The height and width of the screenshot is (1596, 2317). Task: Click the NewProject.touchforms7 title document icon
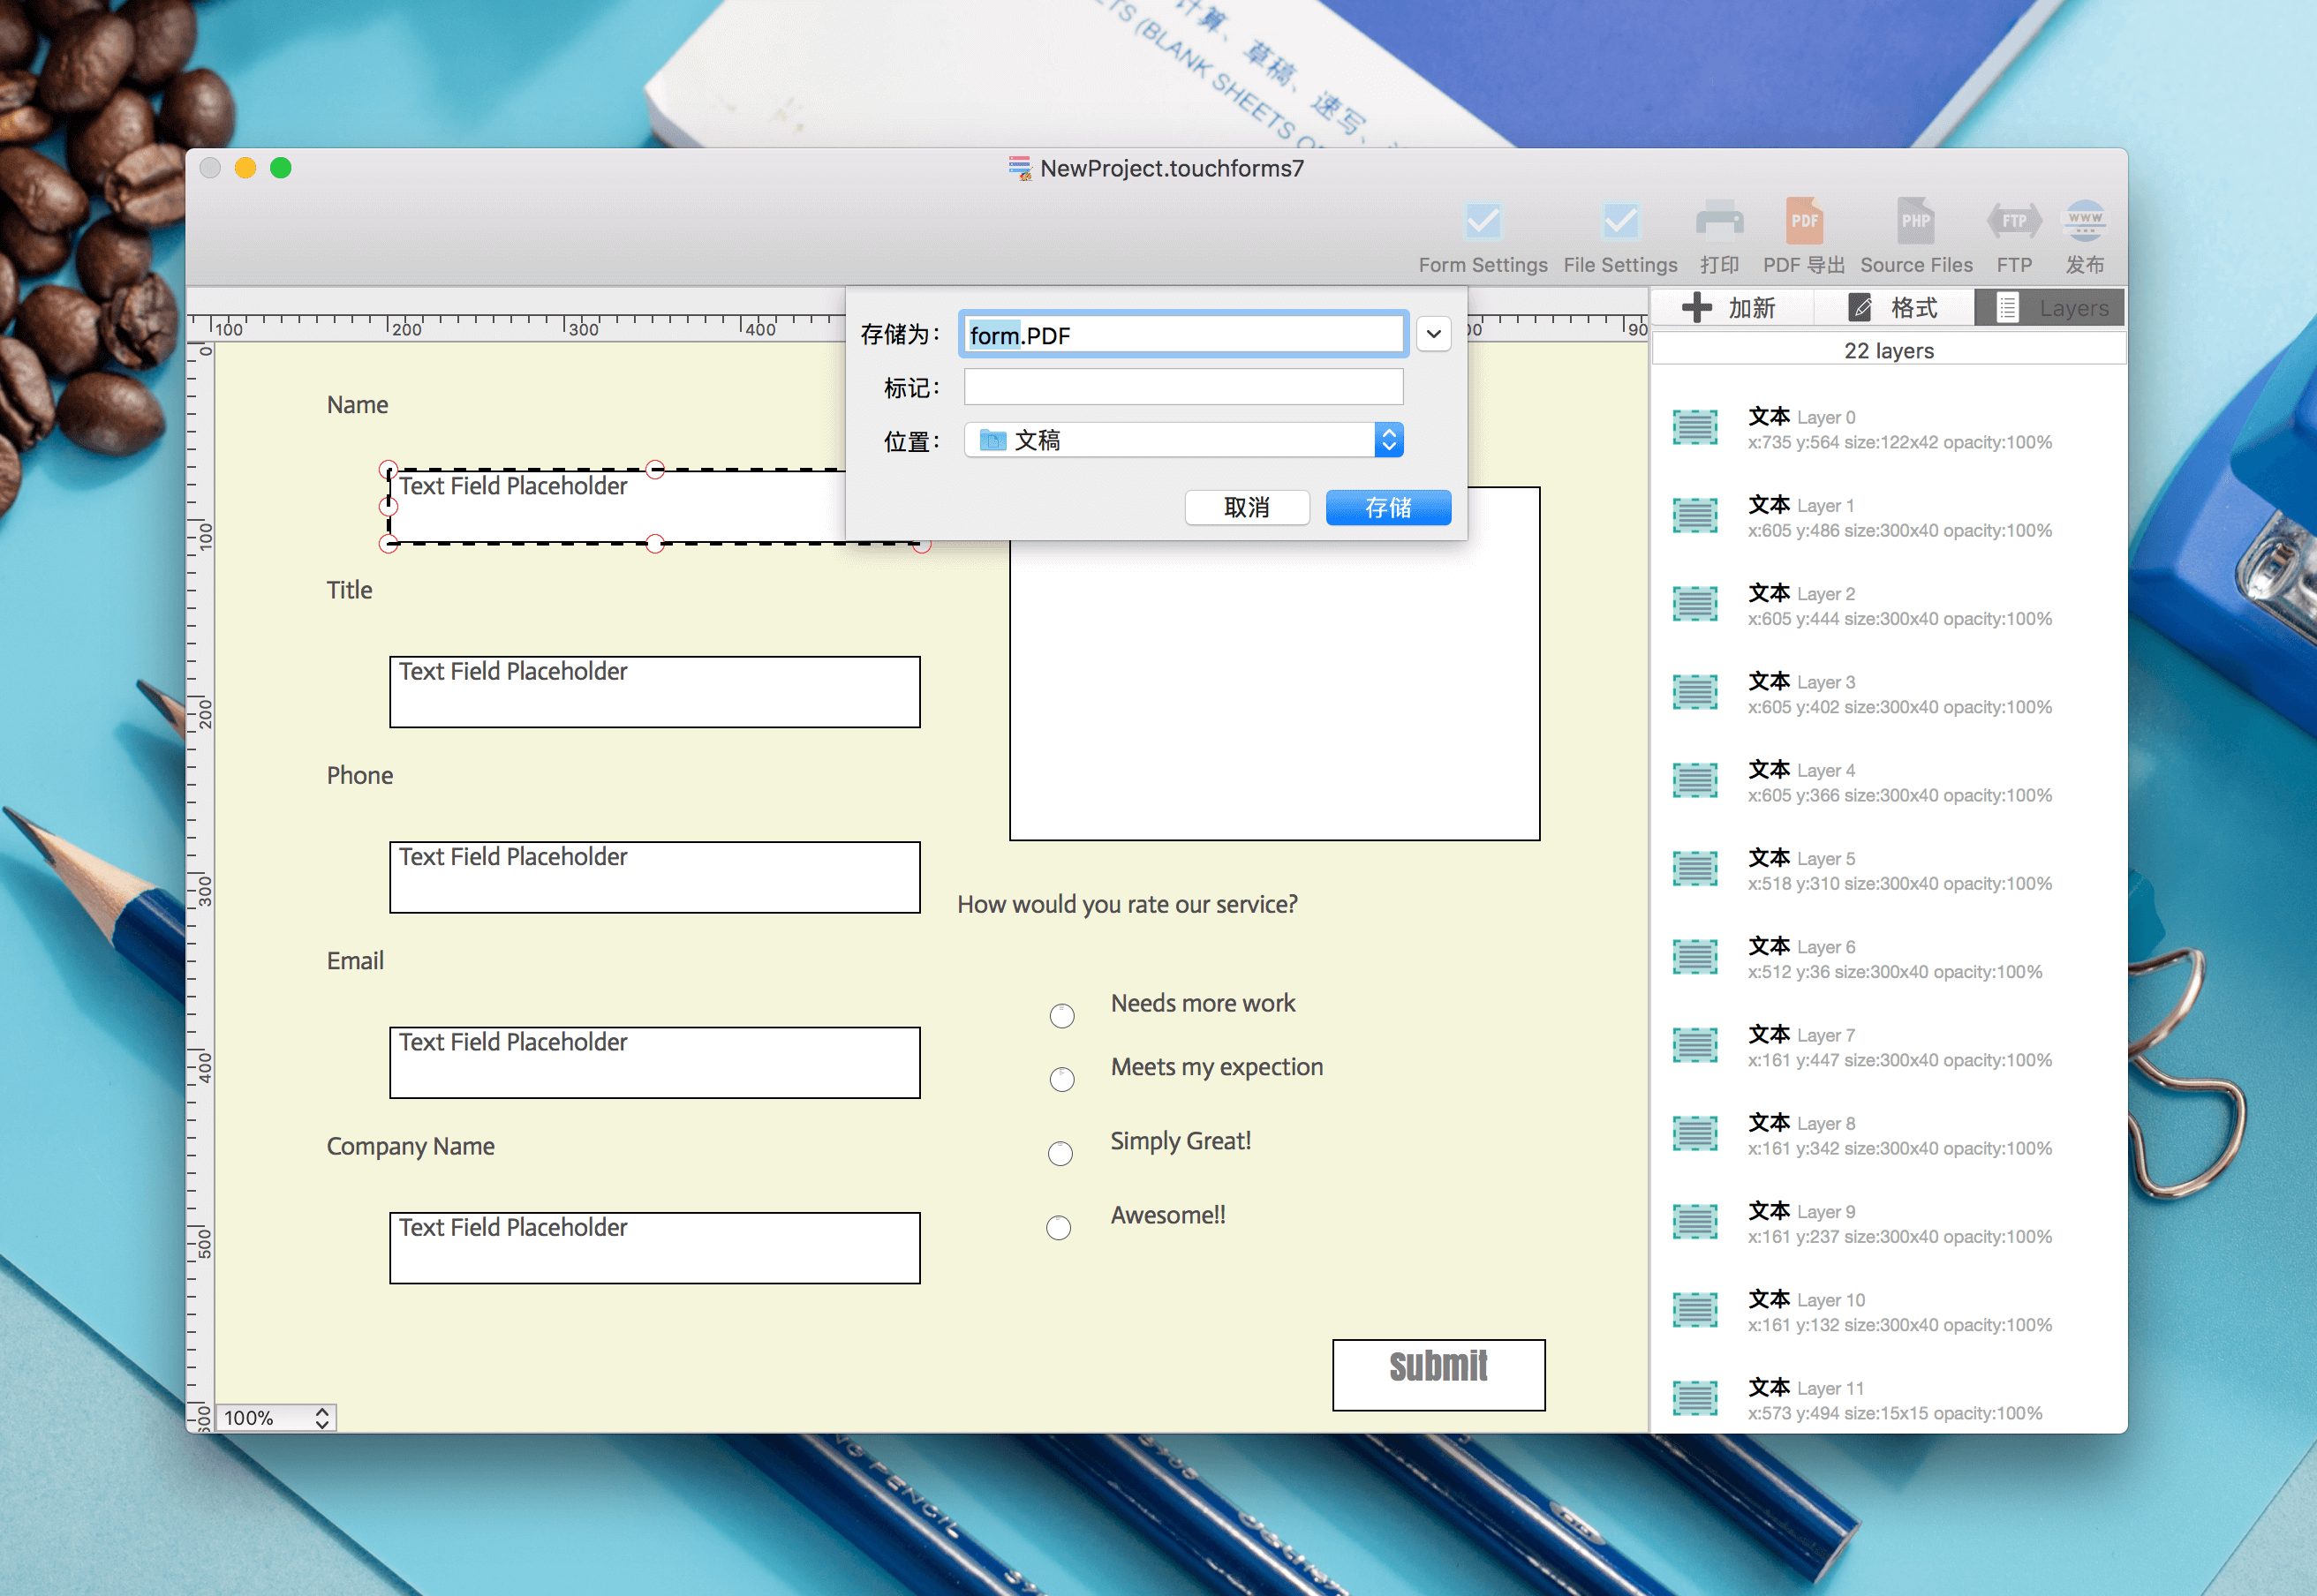tap(1019, 168)
